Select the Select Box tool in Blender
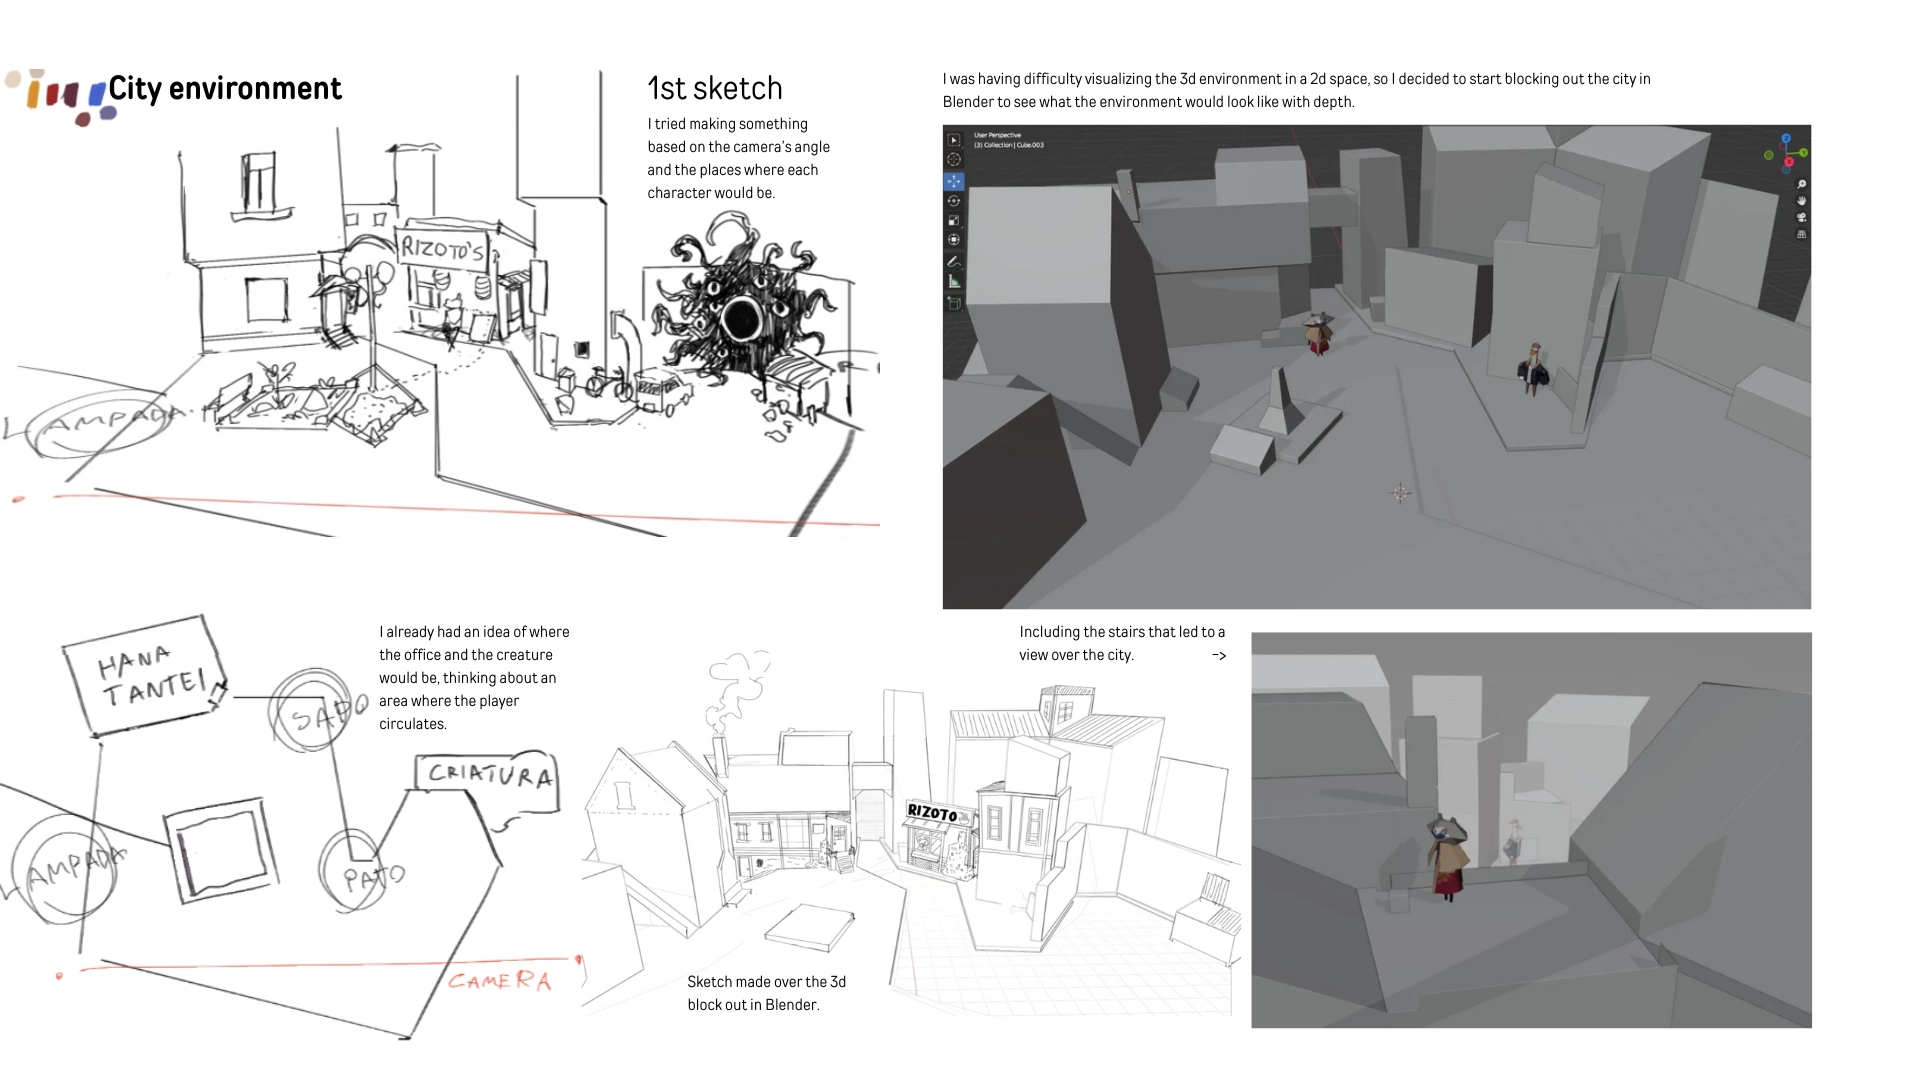The height and width of the screenshot is (1080, 1920). [953, 140]
